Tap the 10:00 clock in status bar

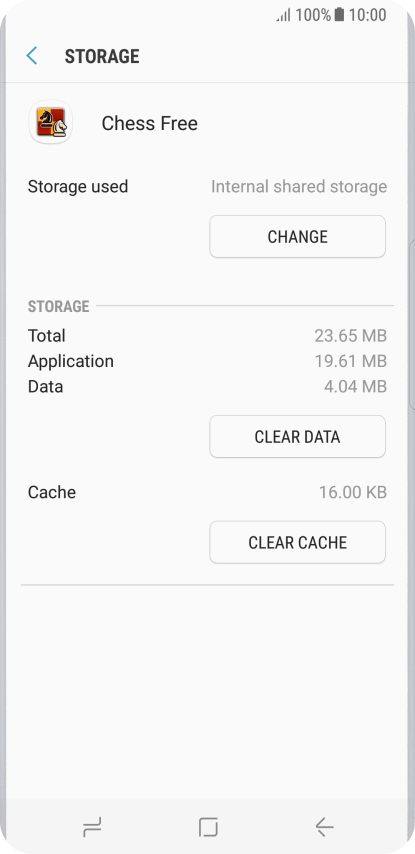[x=368, y=15]
